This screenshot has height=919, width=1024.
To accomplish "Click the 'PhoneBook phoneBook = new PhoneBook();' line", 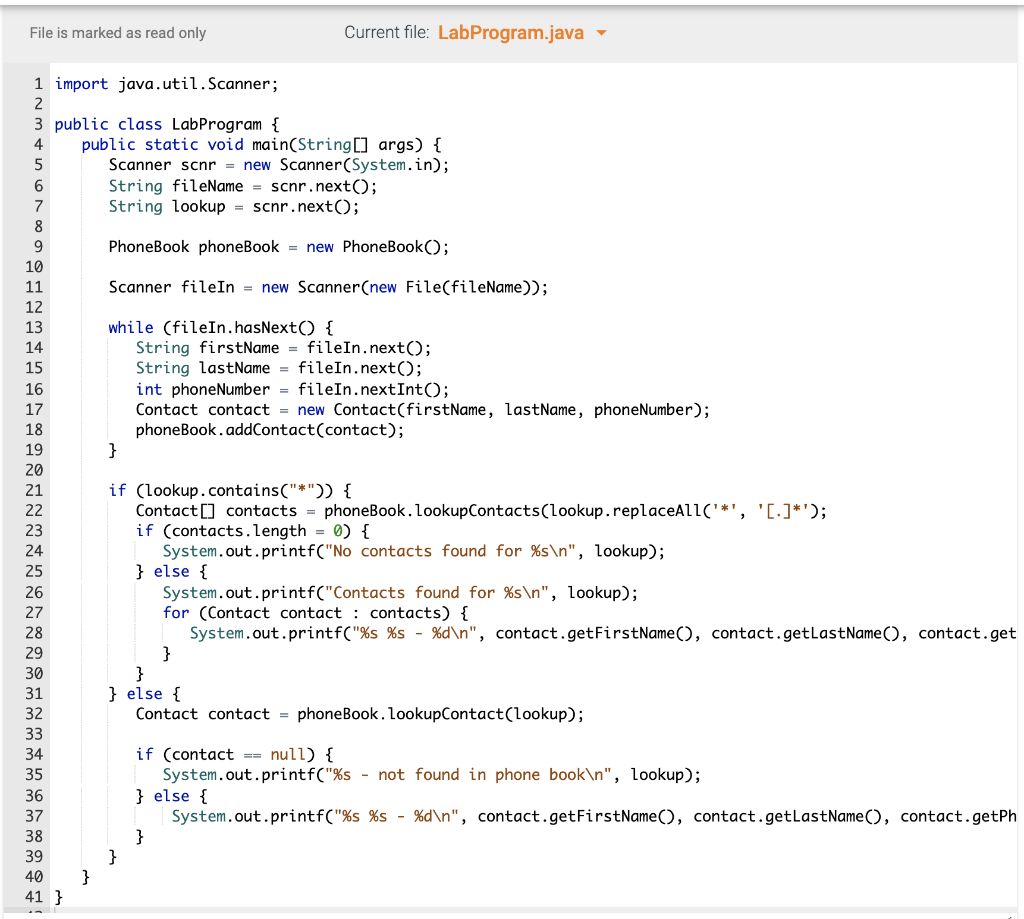I will (279, 247).
